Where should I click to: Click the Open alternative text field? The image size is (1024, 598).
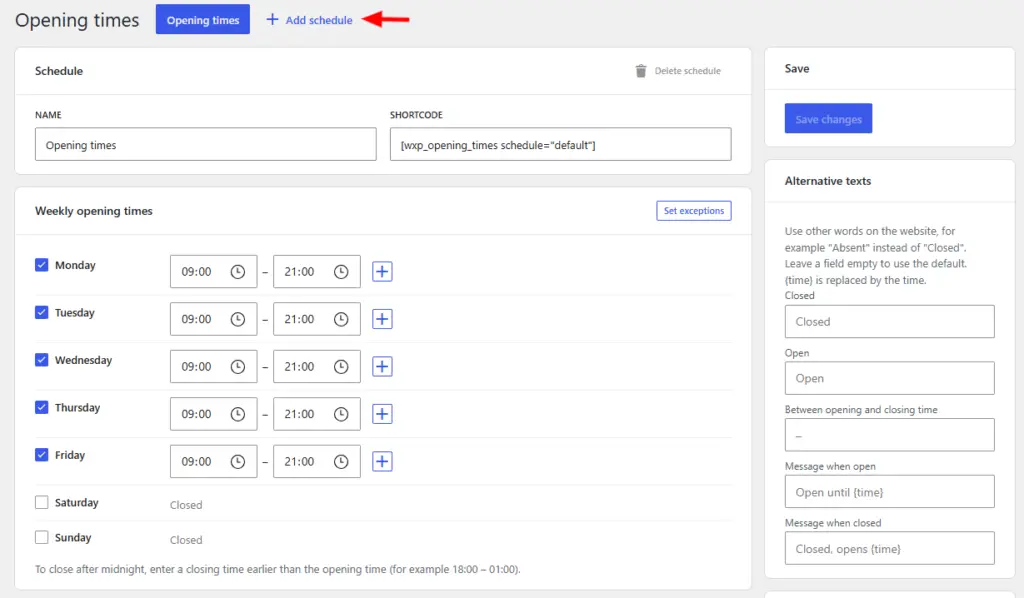[889, 378]
